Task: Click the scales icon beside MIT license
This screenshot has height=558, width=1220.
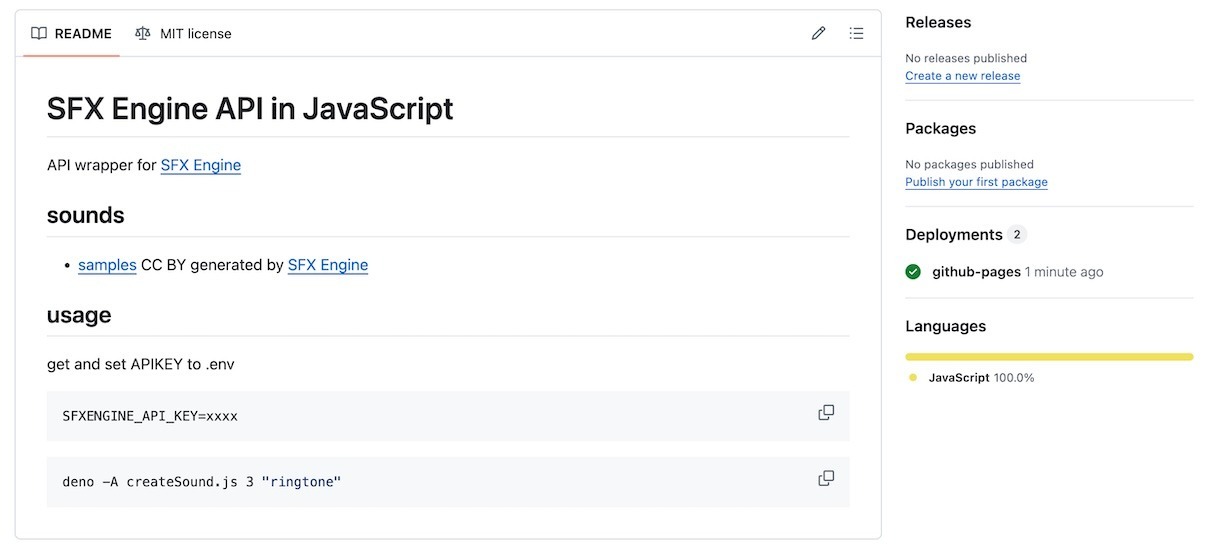Action: point(143,33)
